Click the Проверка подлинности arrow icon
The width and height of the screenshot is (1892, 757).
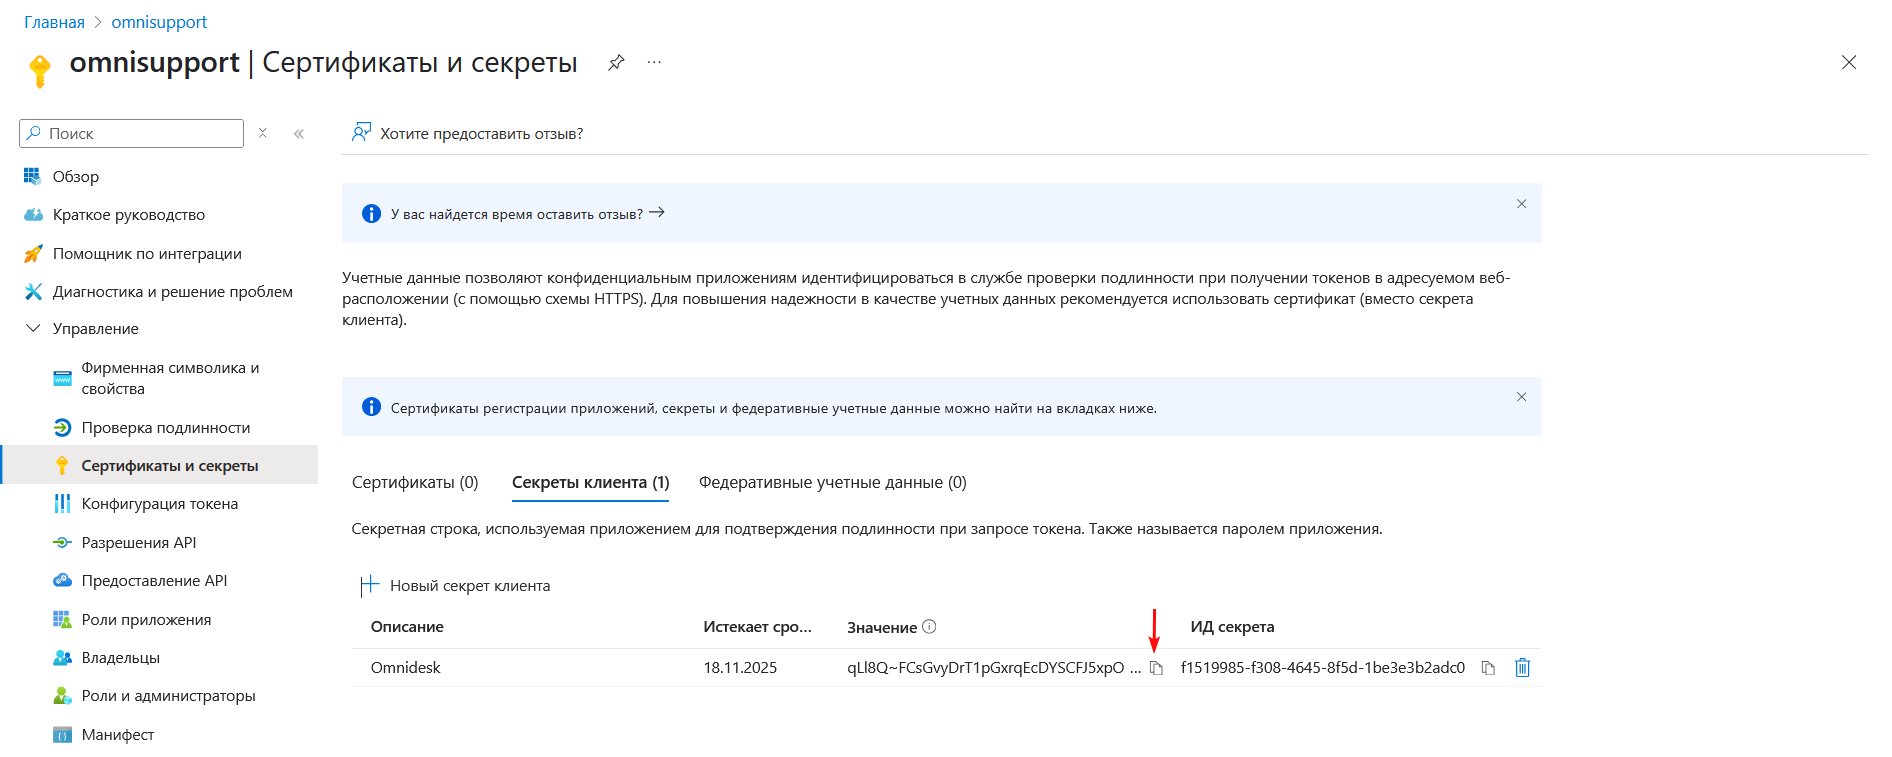[62, 428]
